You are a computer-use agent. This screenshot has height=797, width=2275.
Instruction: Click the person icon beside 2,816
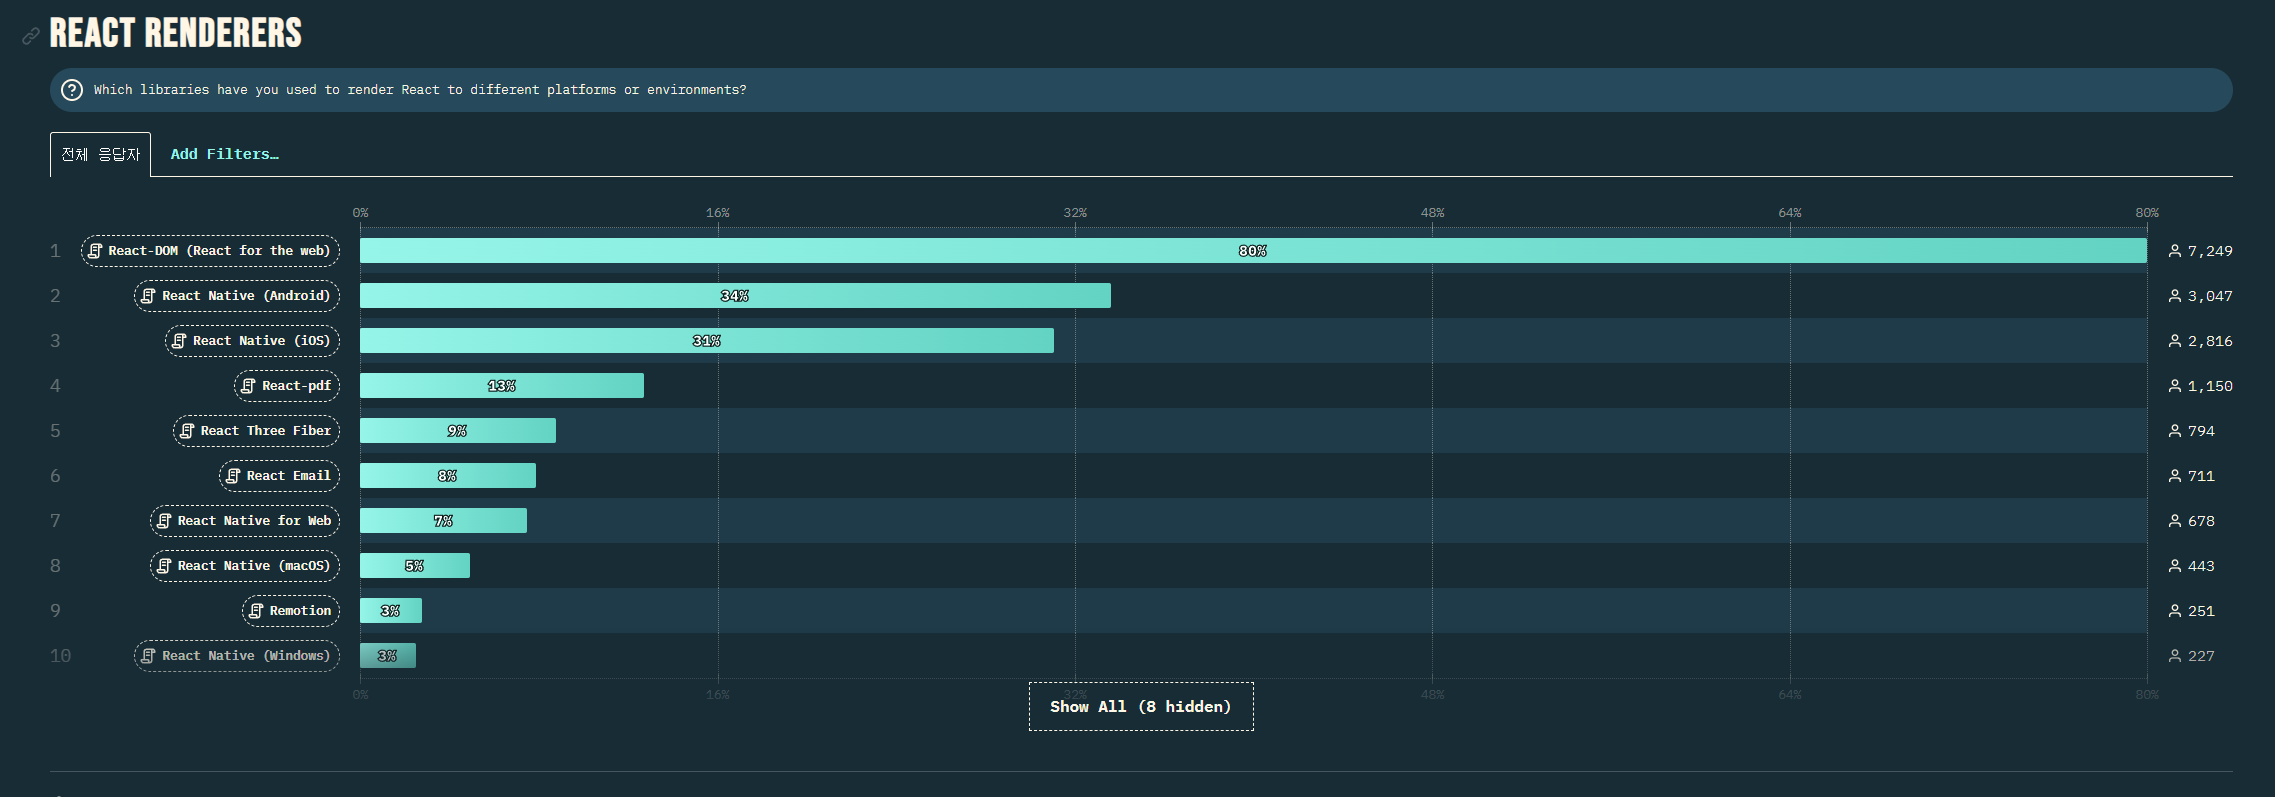click(x=2175, y=341)
